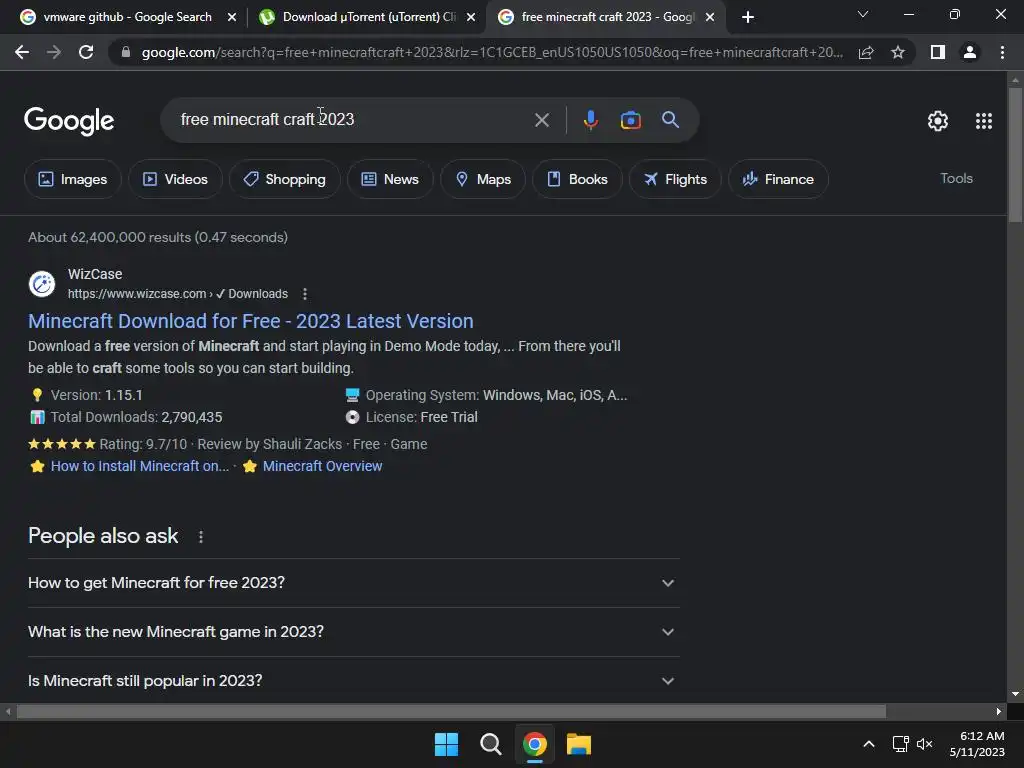Click the network tray icon
The height and width of the screenshot is (768, 1024).
901,744
